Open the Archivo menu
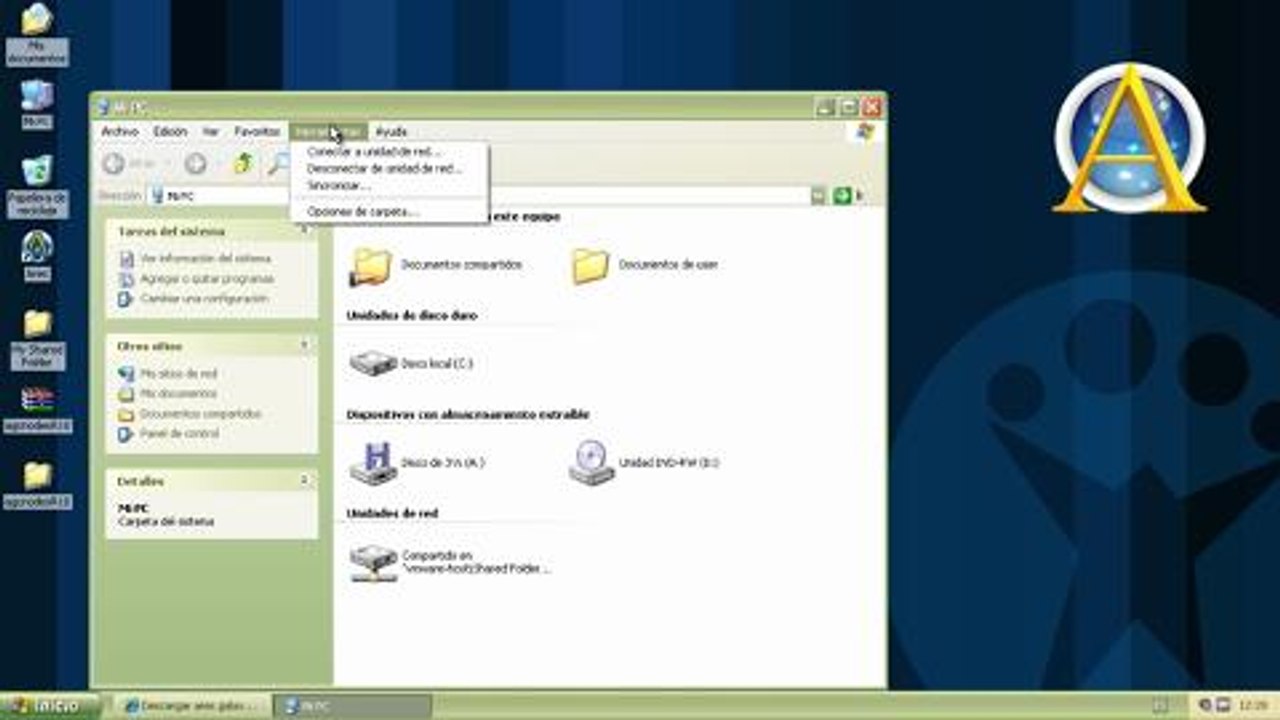 tap(120, 132)
